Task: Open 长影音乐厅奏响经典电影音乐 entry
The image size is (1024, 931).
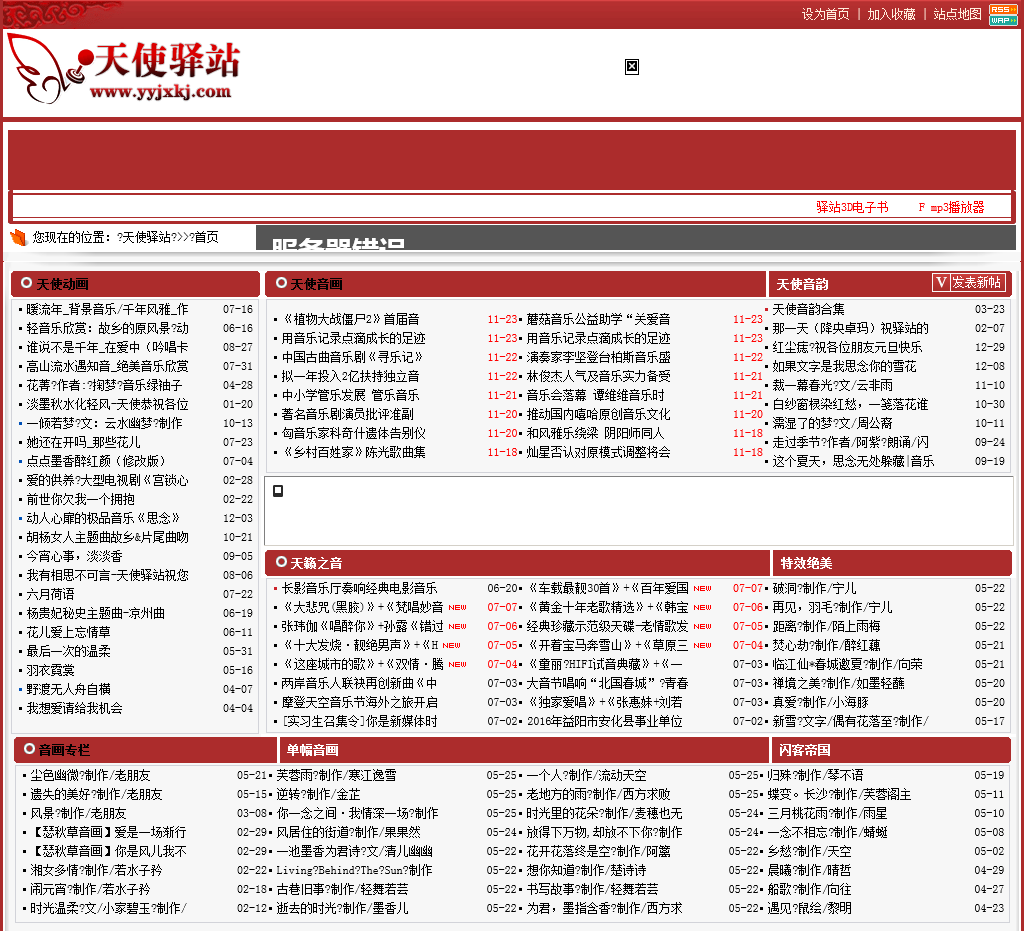Action: (x=360, y=588)
